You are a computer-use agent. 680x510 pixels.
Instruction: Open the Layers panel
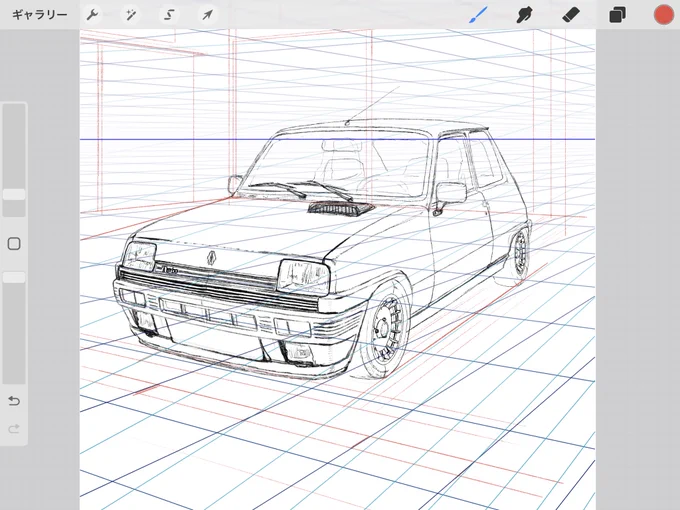(x=617, y=15)
